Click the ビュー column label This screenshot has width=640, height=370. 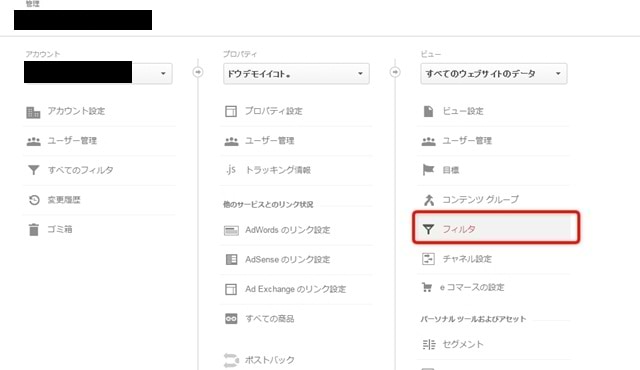point(431,54)
